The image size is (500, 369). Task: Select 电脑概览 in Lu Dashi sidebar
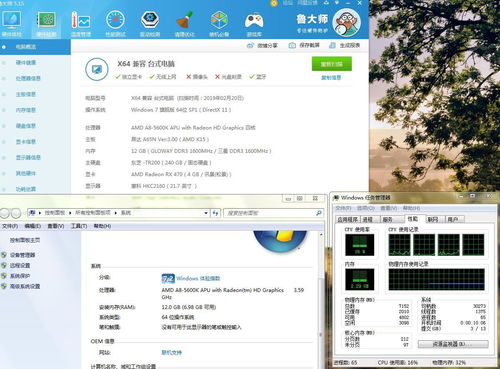click(x=35, y=47)
